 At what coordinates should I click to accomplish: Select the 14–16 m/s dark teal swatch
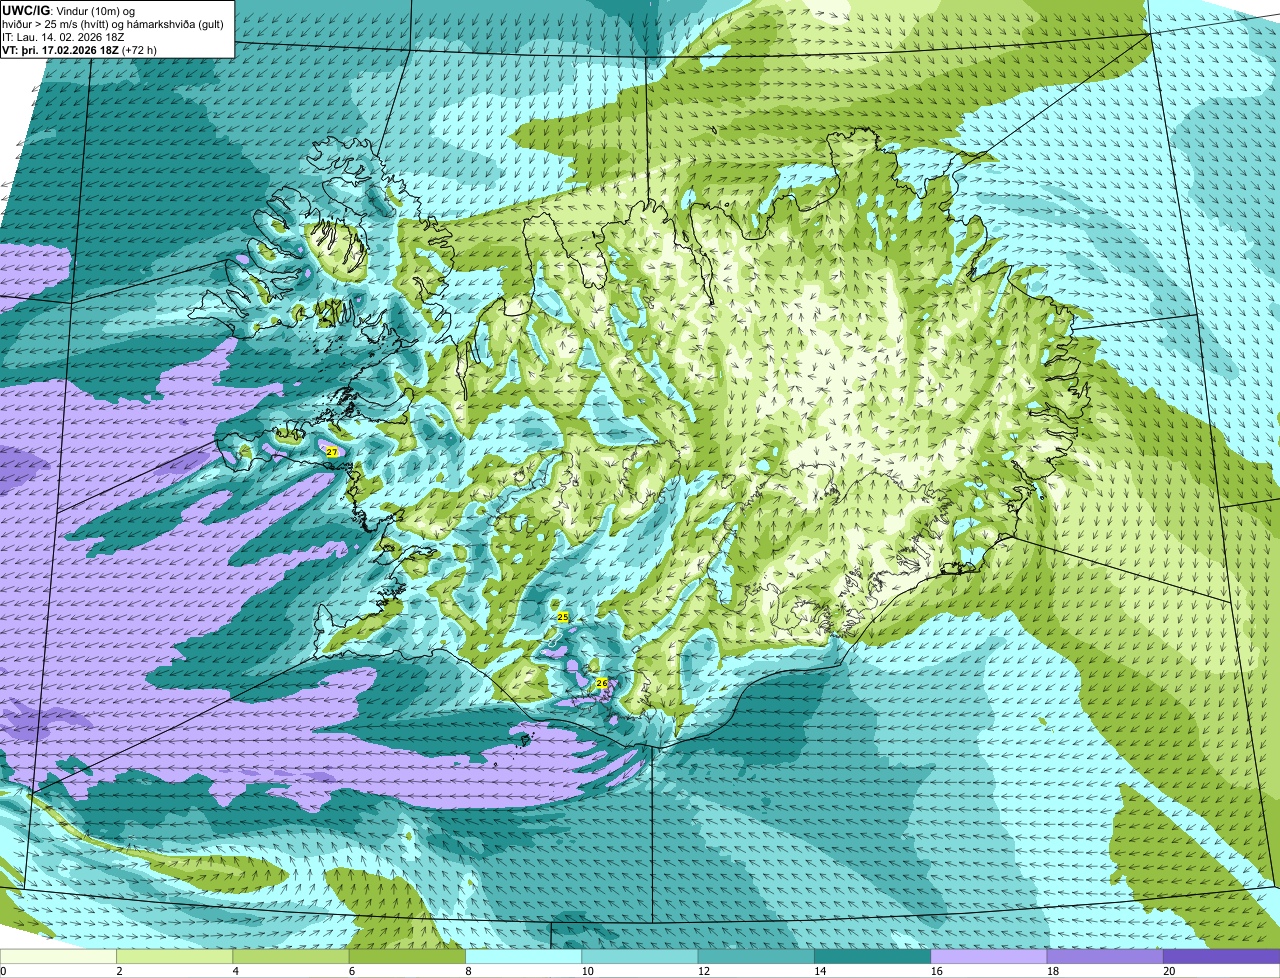pos(872,956)
